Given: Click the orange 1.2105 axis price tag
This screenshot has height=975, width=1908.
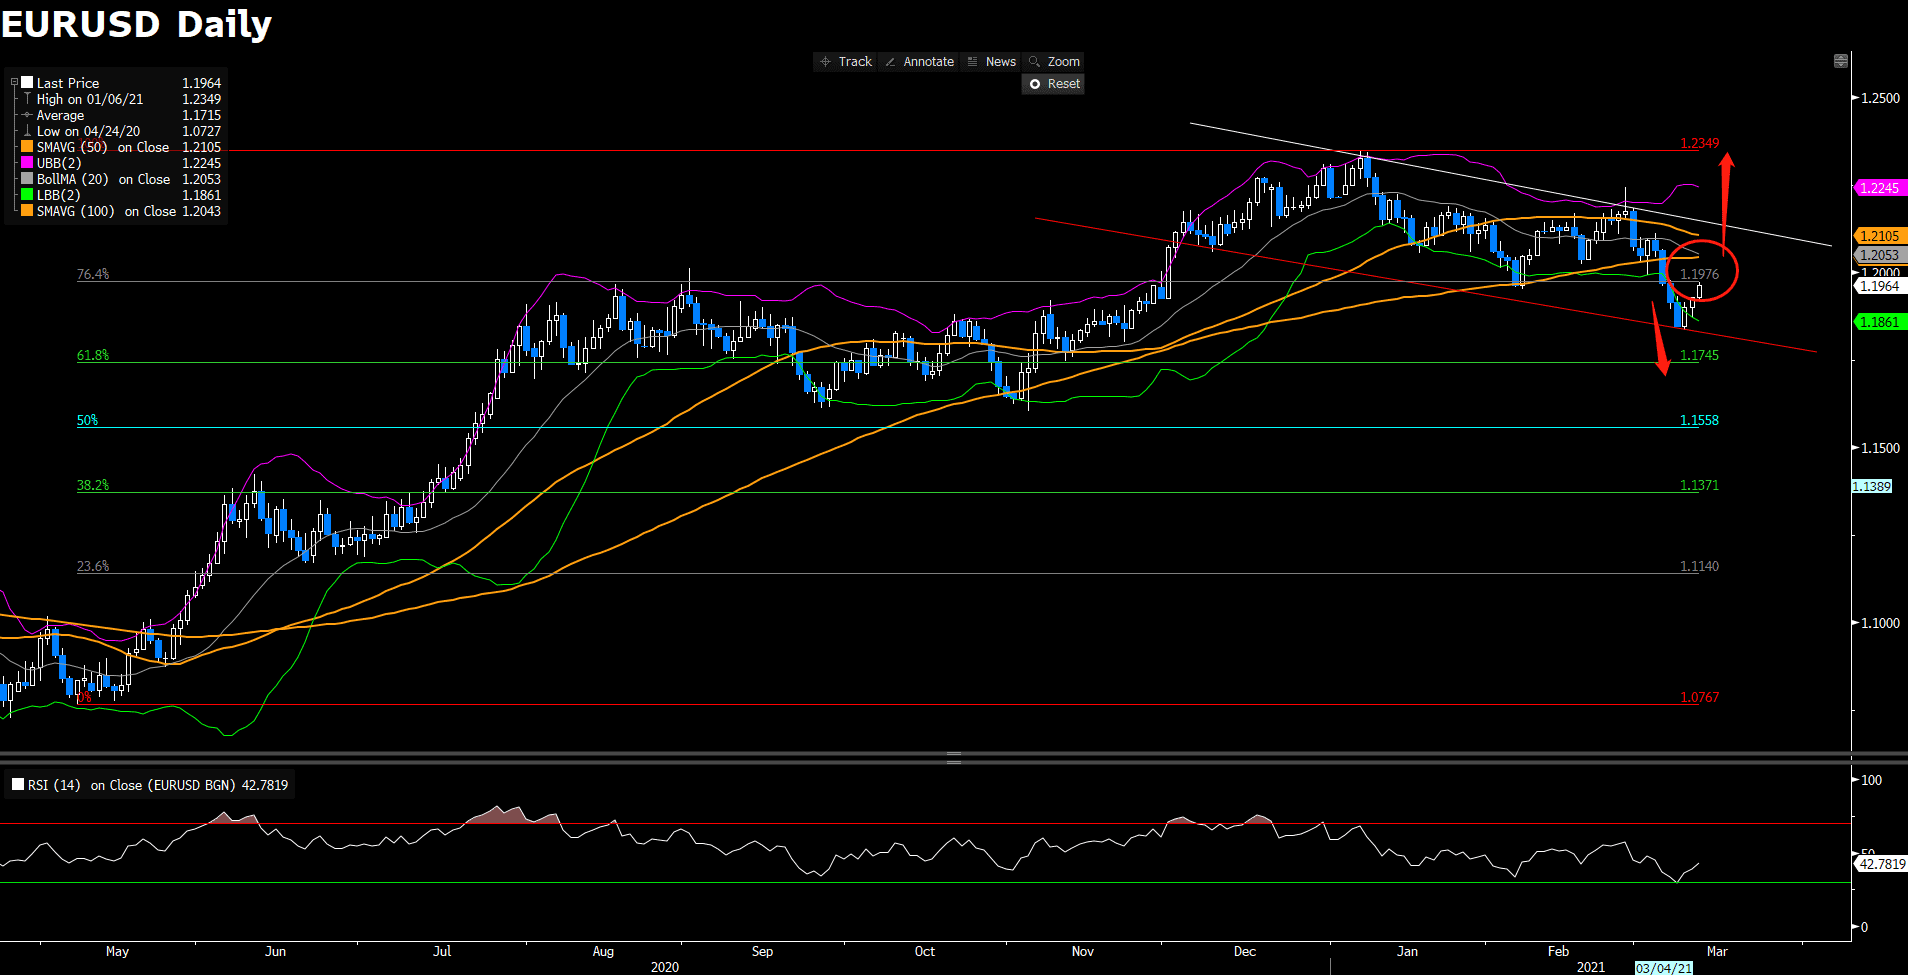Looking at the screenshot, I should coord(1880,236).
